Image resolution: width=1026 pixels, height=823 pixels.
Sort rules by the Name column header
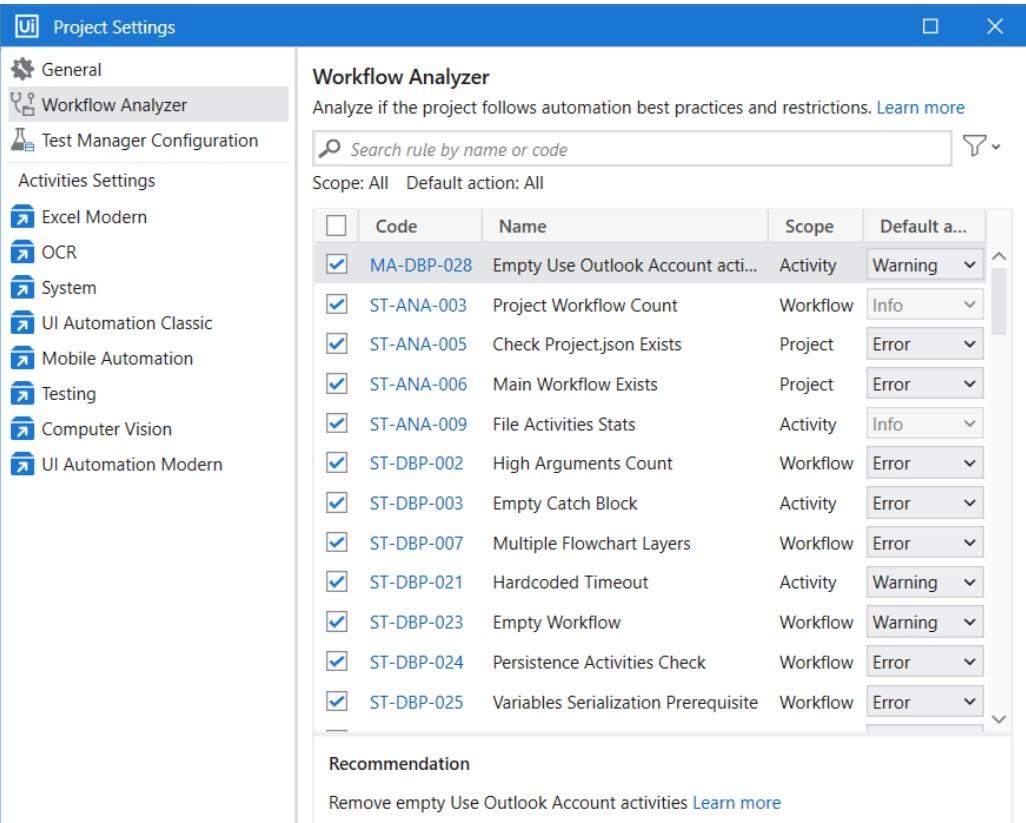click(625, 226)
